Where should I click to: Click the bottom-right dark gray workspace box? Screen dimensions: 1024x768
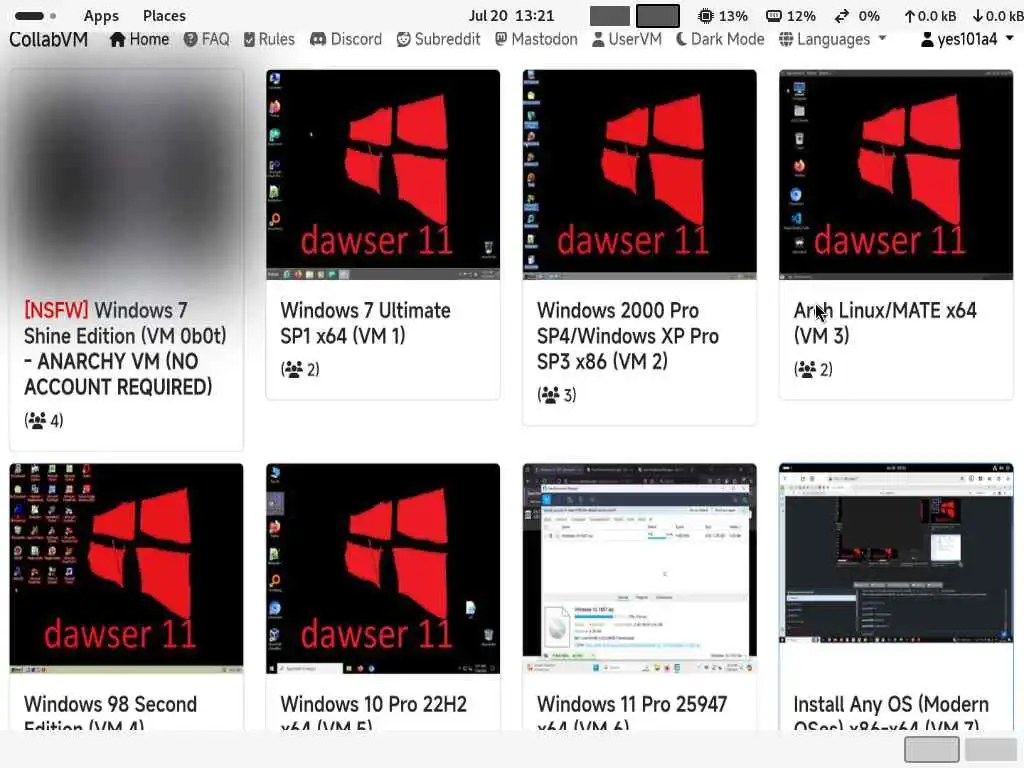932,749
